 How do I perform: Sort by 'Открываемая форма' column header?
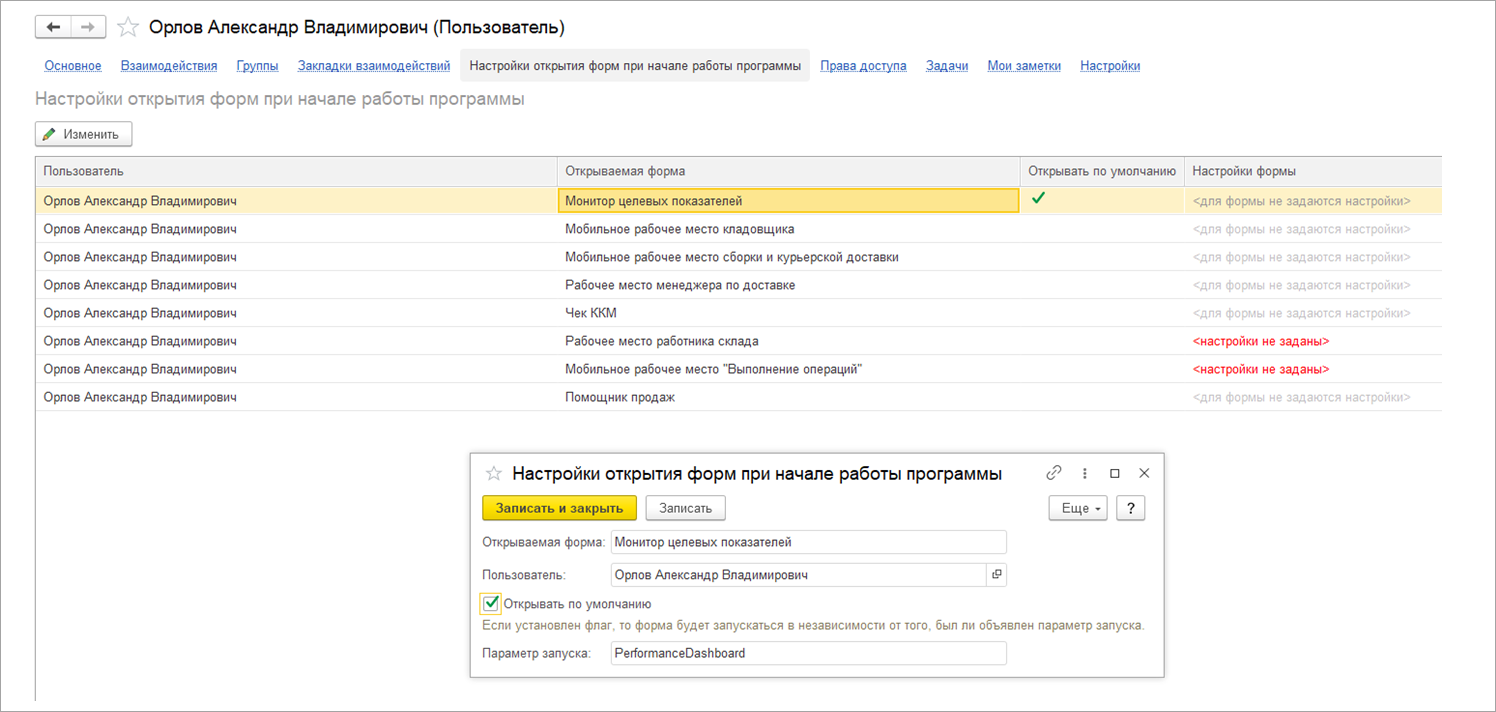(786, 171)
